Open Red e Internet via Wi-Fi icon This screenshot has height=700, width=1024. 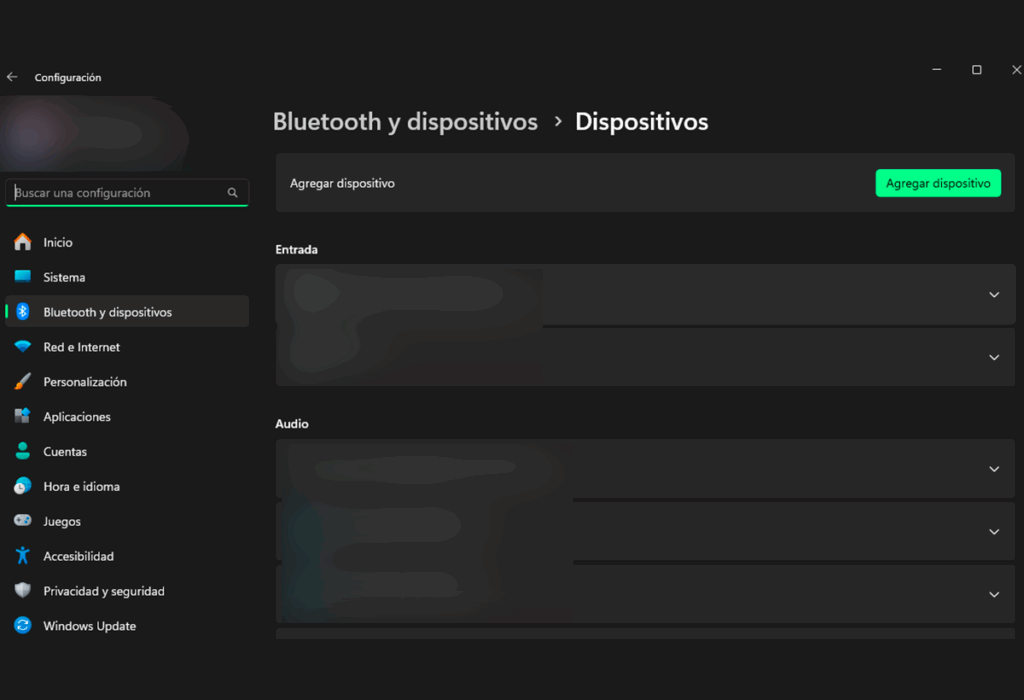click(23, 347)
